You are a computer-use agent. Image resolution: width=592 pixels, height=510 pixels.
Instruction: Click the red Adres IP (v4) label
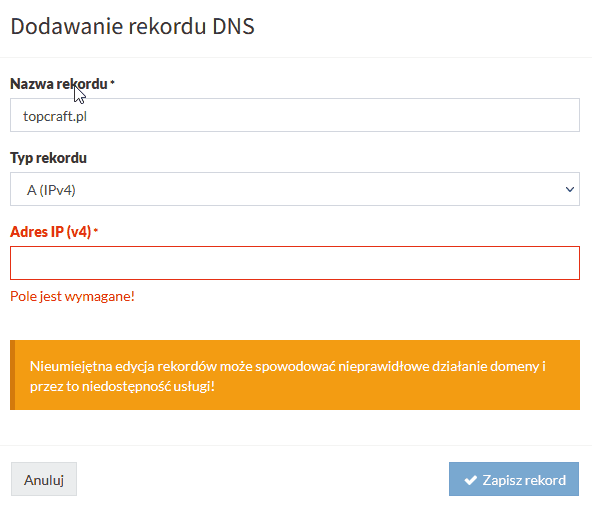51,232
